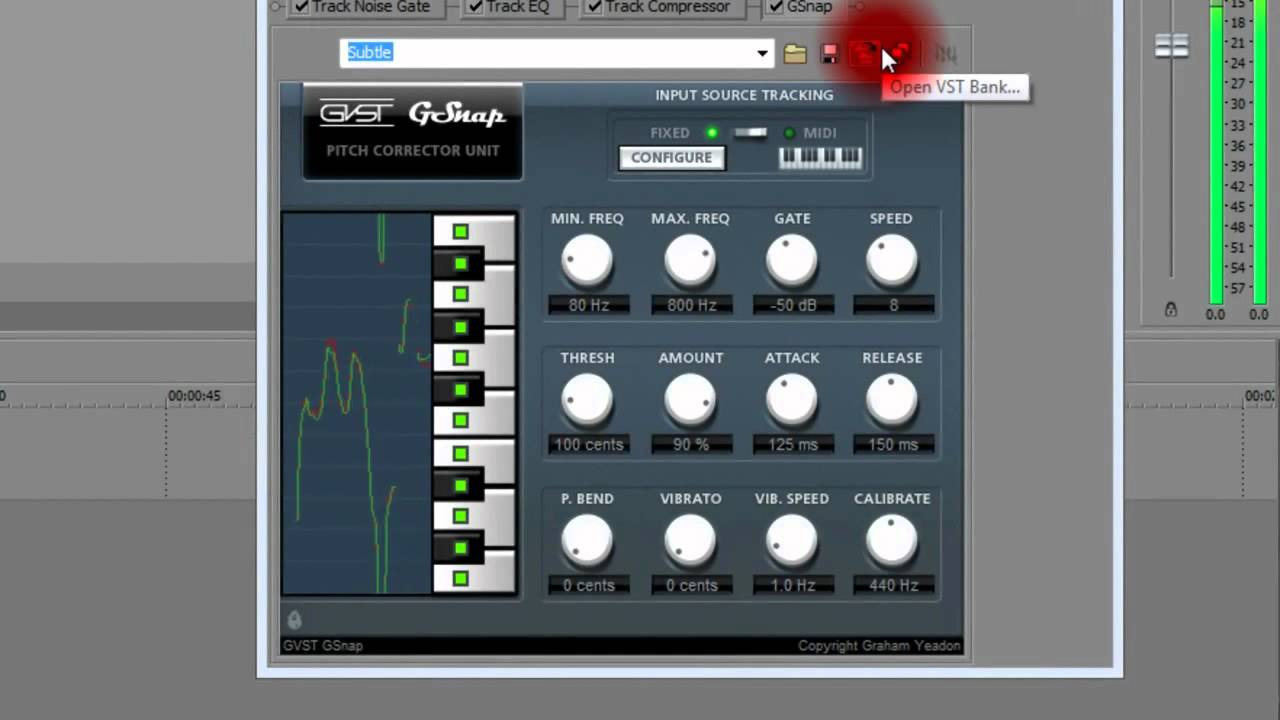Click the small icon above GVST GSnap footer
The height and width of the screenshot is (720, 1280).
click(x=294, y=619)
